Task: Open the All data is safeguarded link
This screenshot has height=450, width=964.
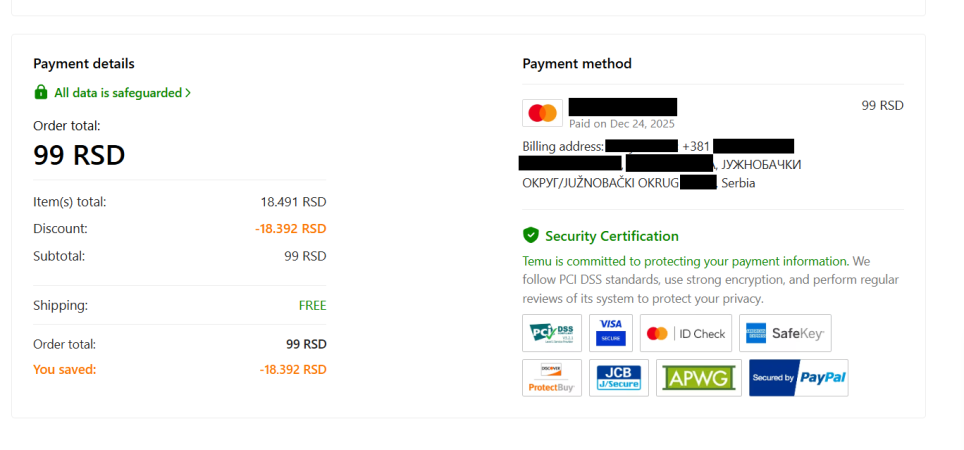Action: pos(117,93)
